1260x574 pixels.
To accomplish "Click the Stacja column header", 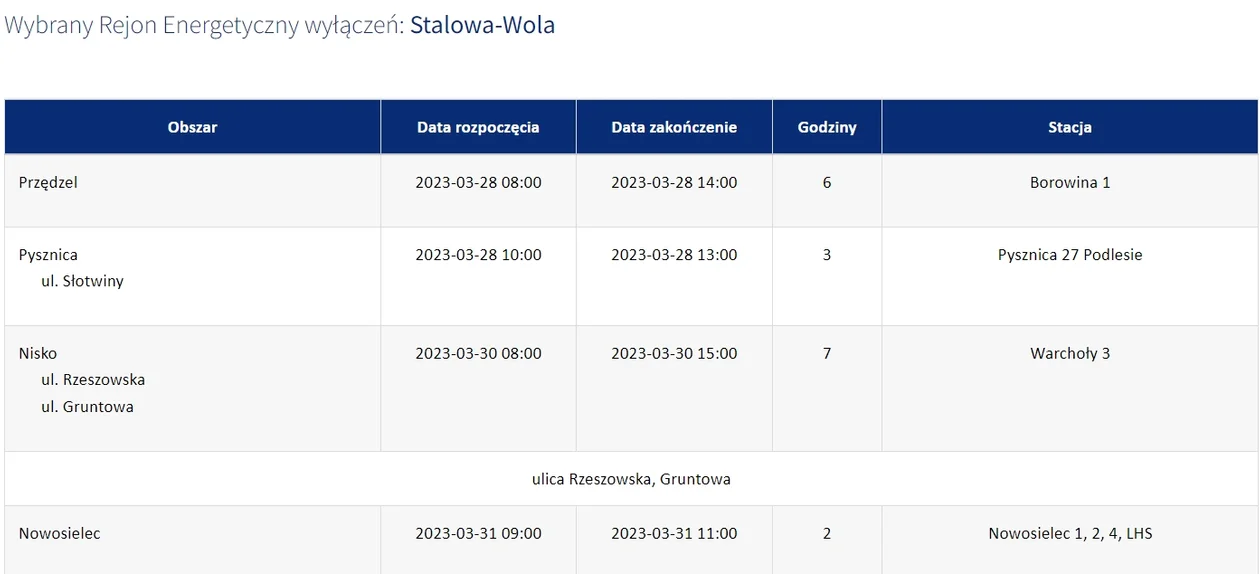I will point(1070,127).
